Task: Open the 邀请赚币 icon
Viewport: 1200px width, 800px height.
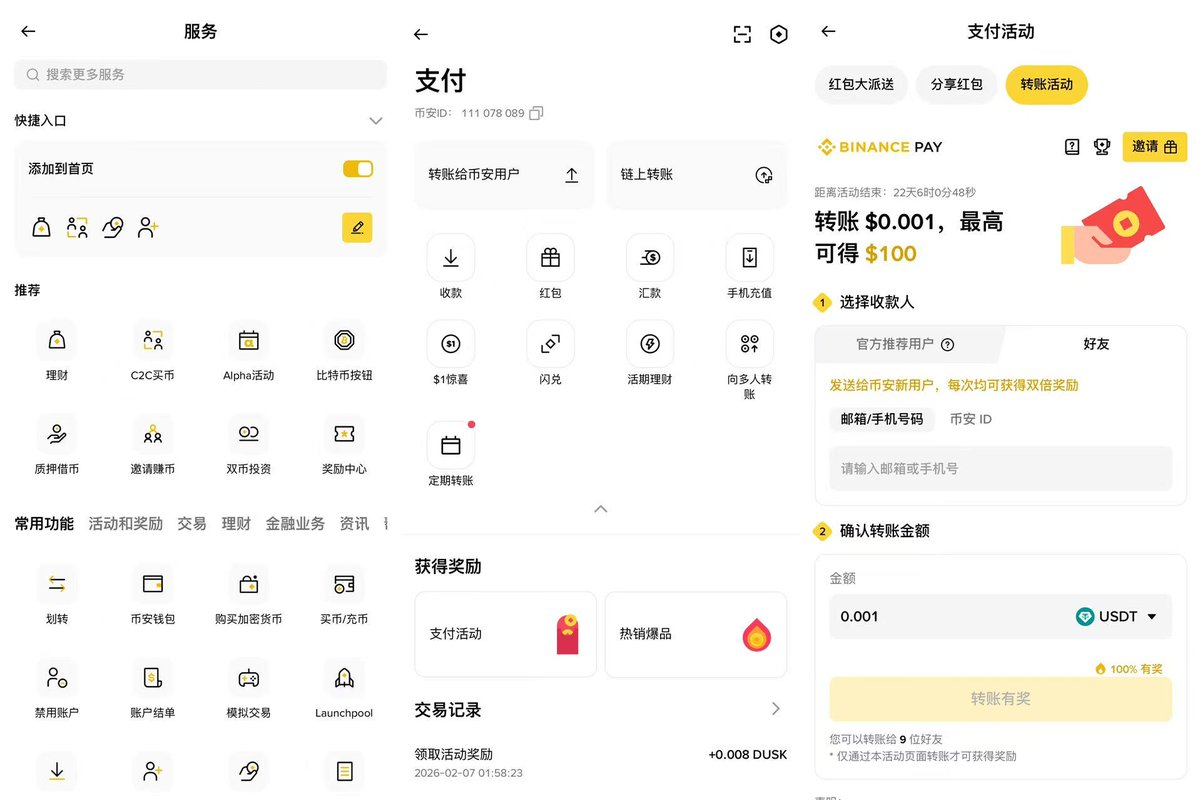Action: coord(153,434)
